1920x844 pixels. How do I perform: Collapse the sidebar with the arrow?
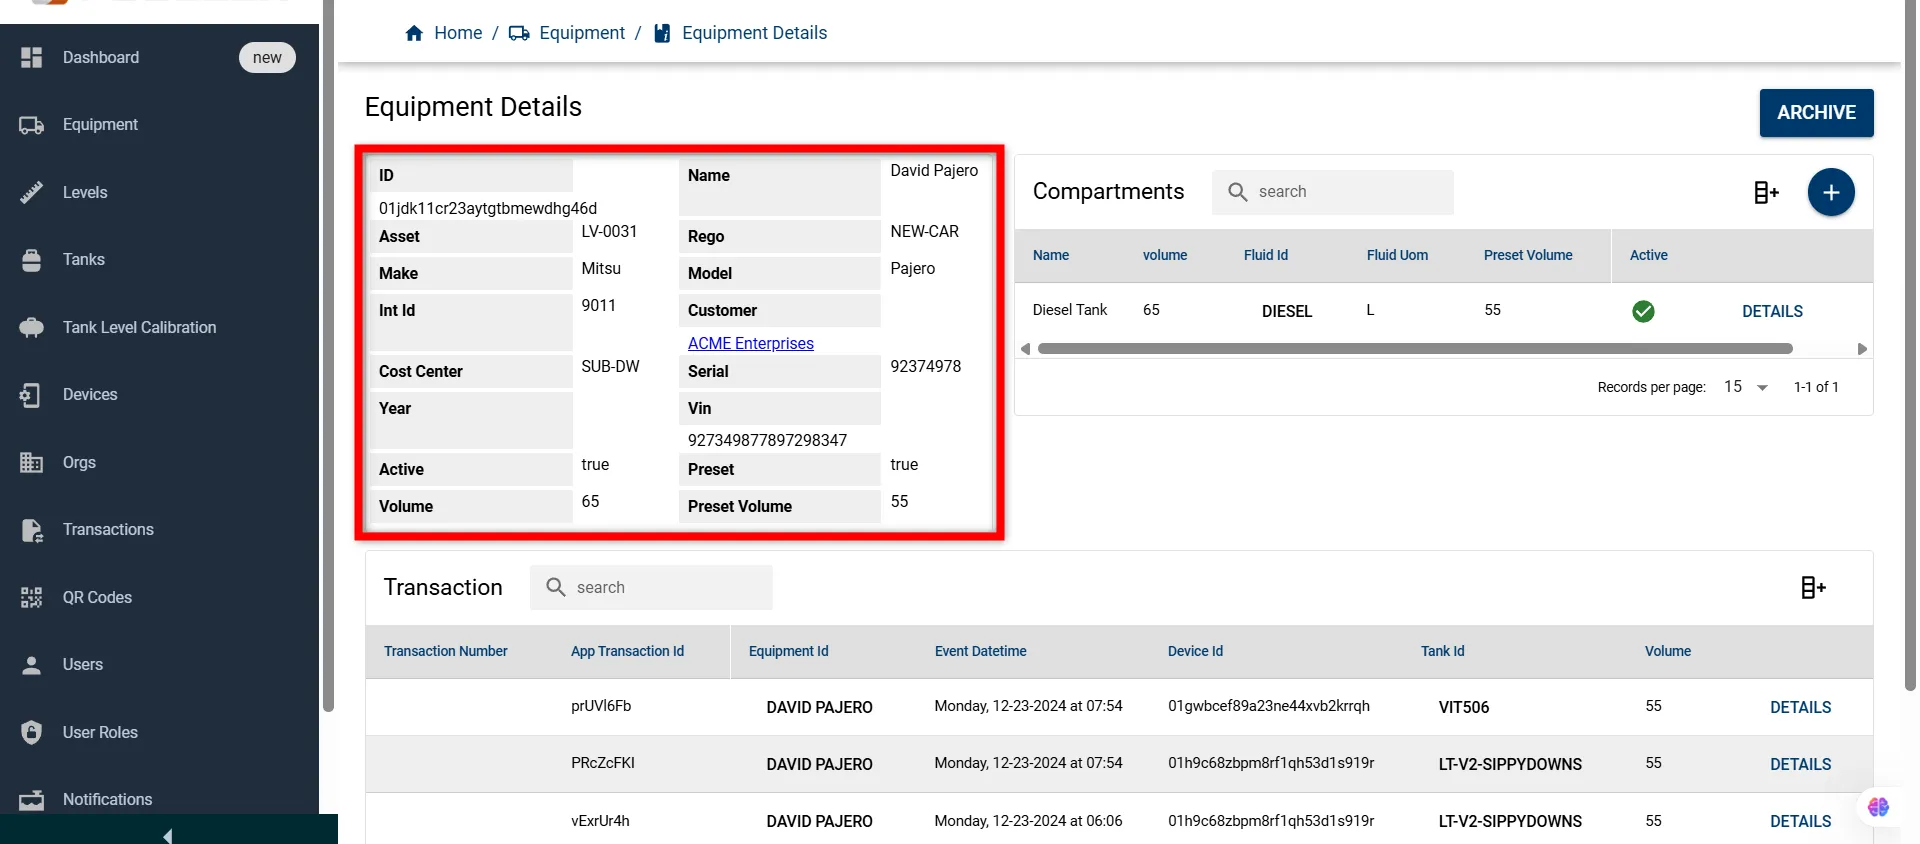168,835
